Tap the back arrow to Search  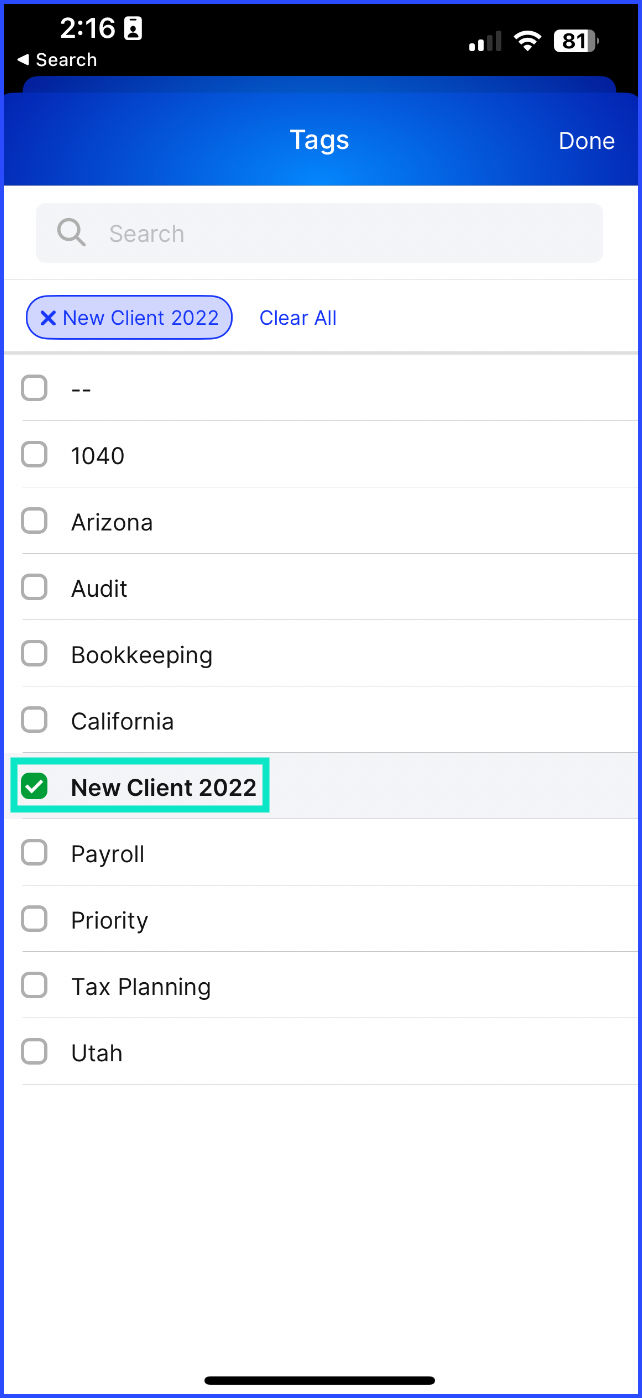[23, 60]
